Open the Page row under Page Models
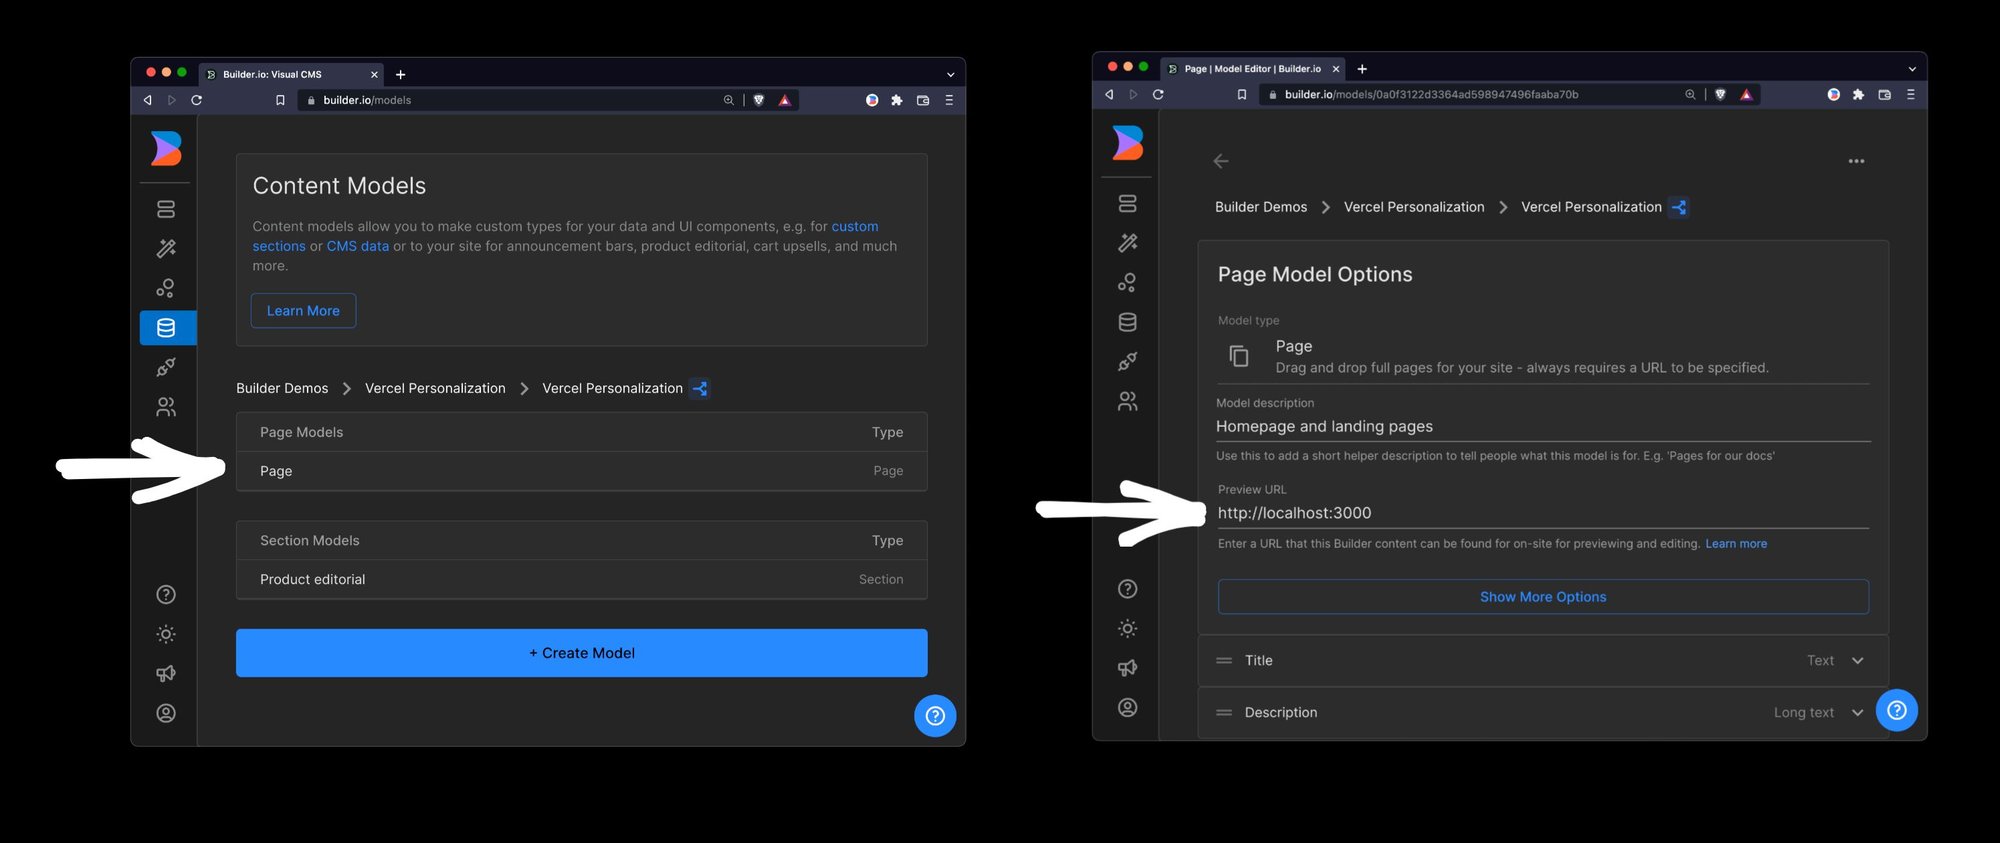Screen dimensions: 2000x843 coord(582,471)
